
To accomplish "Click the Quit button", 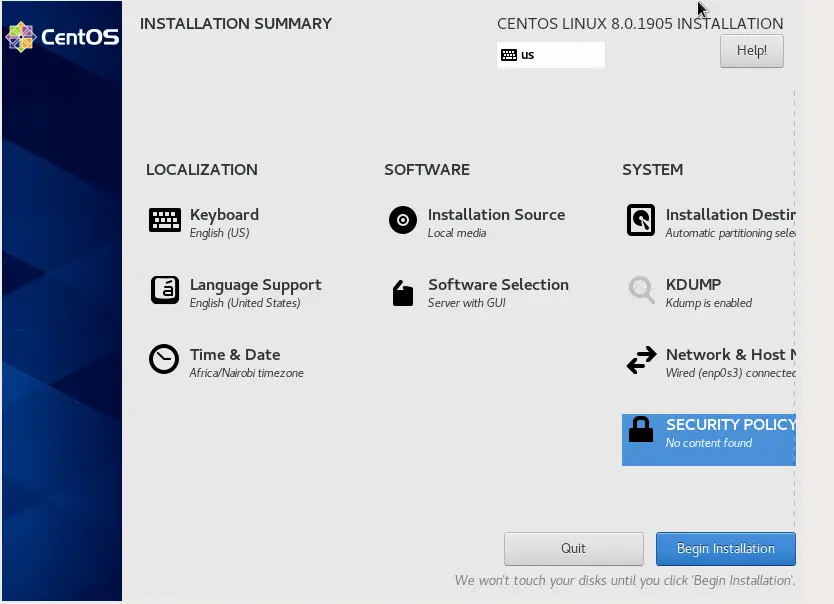I will tap(573, 549).
